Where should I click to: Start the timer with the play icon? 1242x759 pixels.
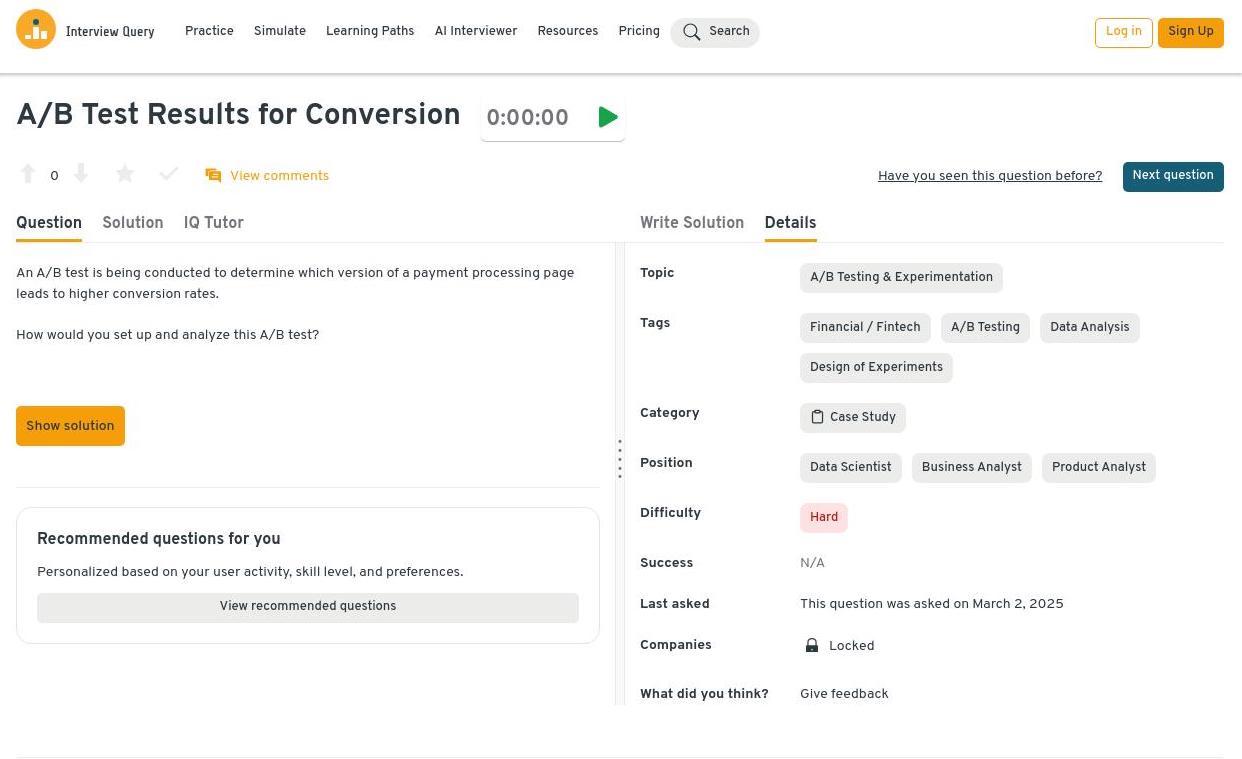607,118
